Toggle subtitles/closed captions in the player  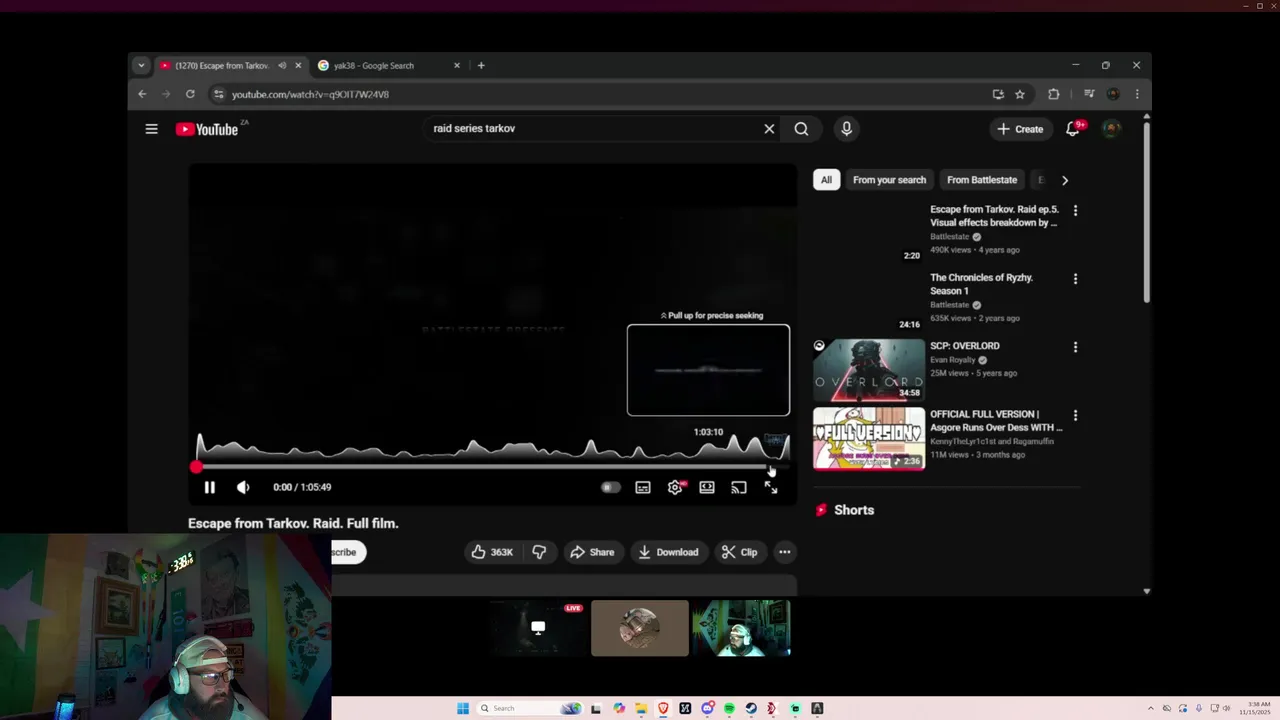tap(643, 487)
